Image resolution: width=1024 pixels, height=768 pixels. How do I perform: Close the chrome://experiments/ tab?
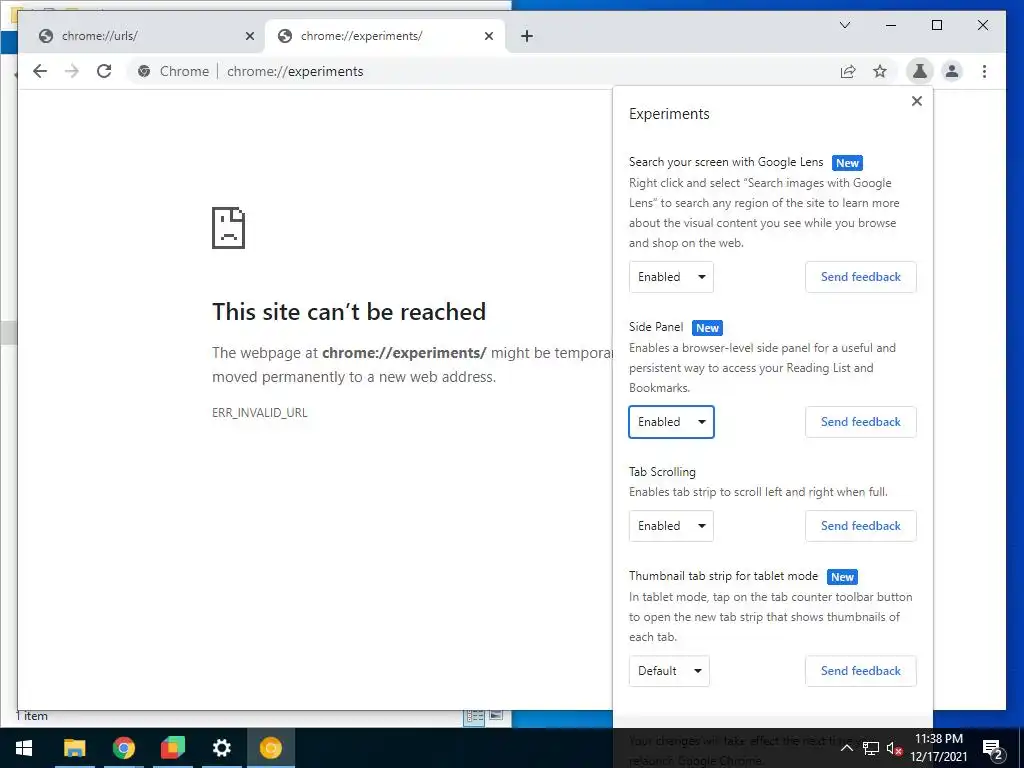[488, 36]
